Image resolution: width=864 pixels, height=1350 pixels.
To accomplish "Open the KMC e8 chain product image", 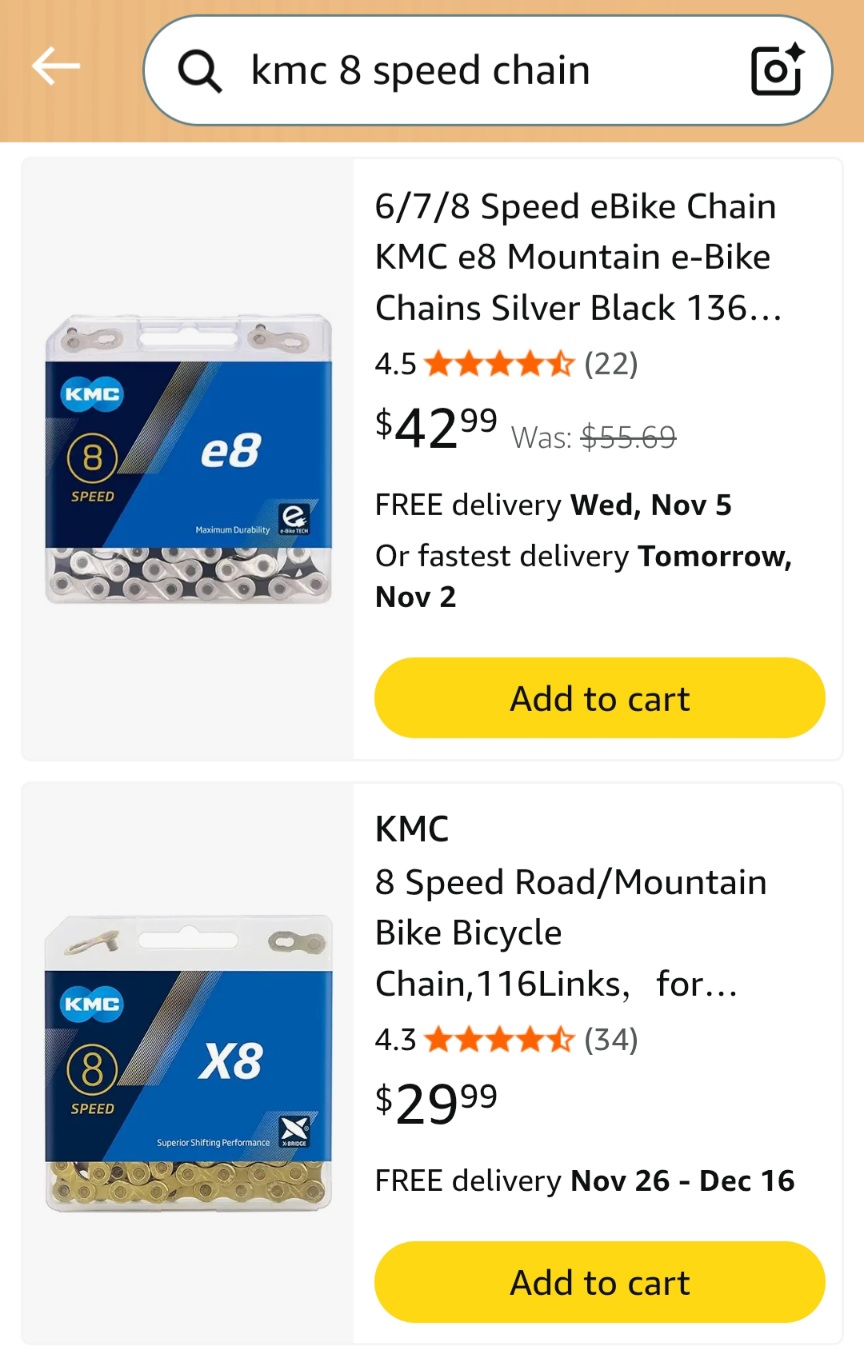I will [188, 459].
